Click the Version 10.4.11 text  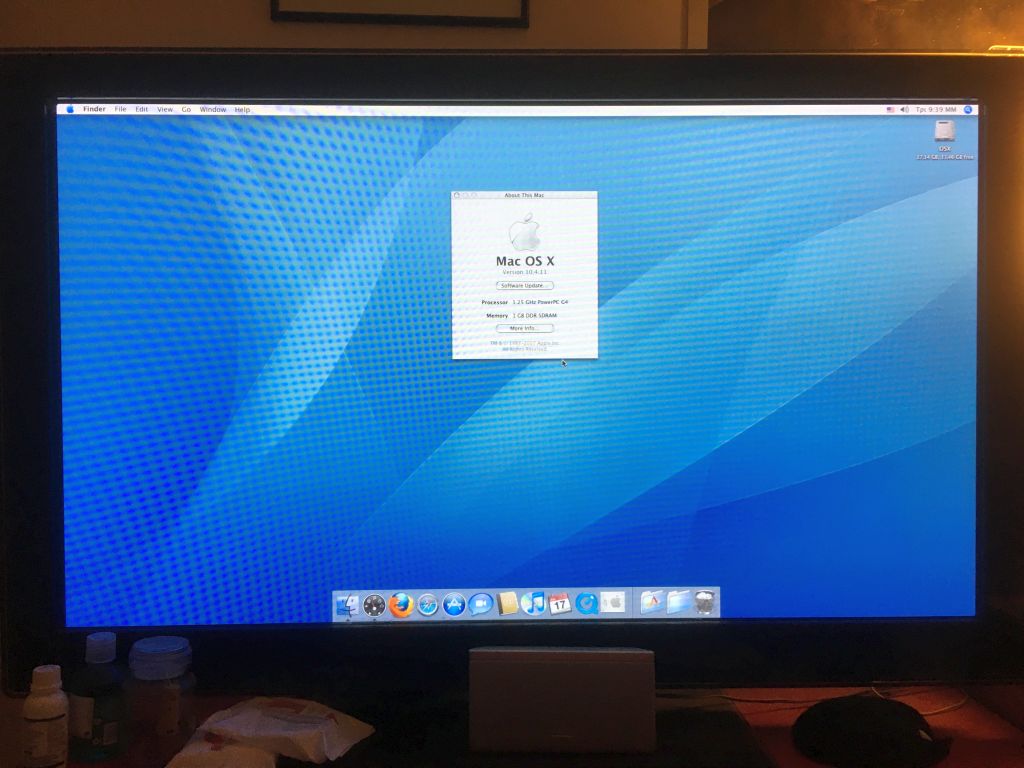(x=524, y=272)
